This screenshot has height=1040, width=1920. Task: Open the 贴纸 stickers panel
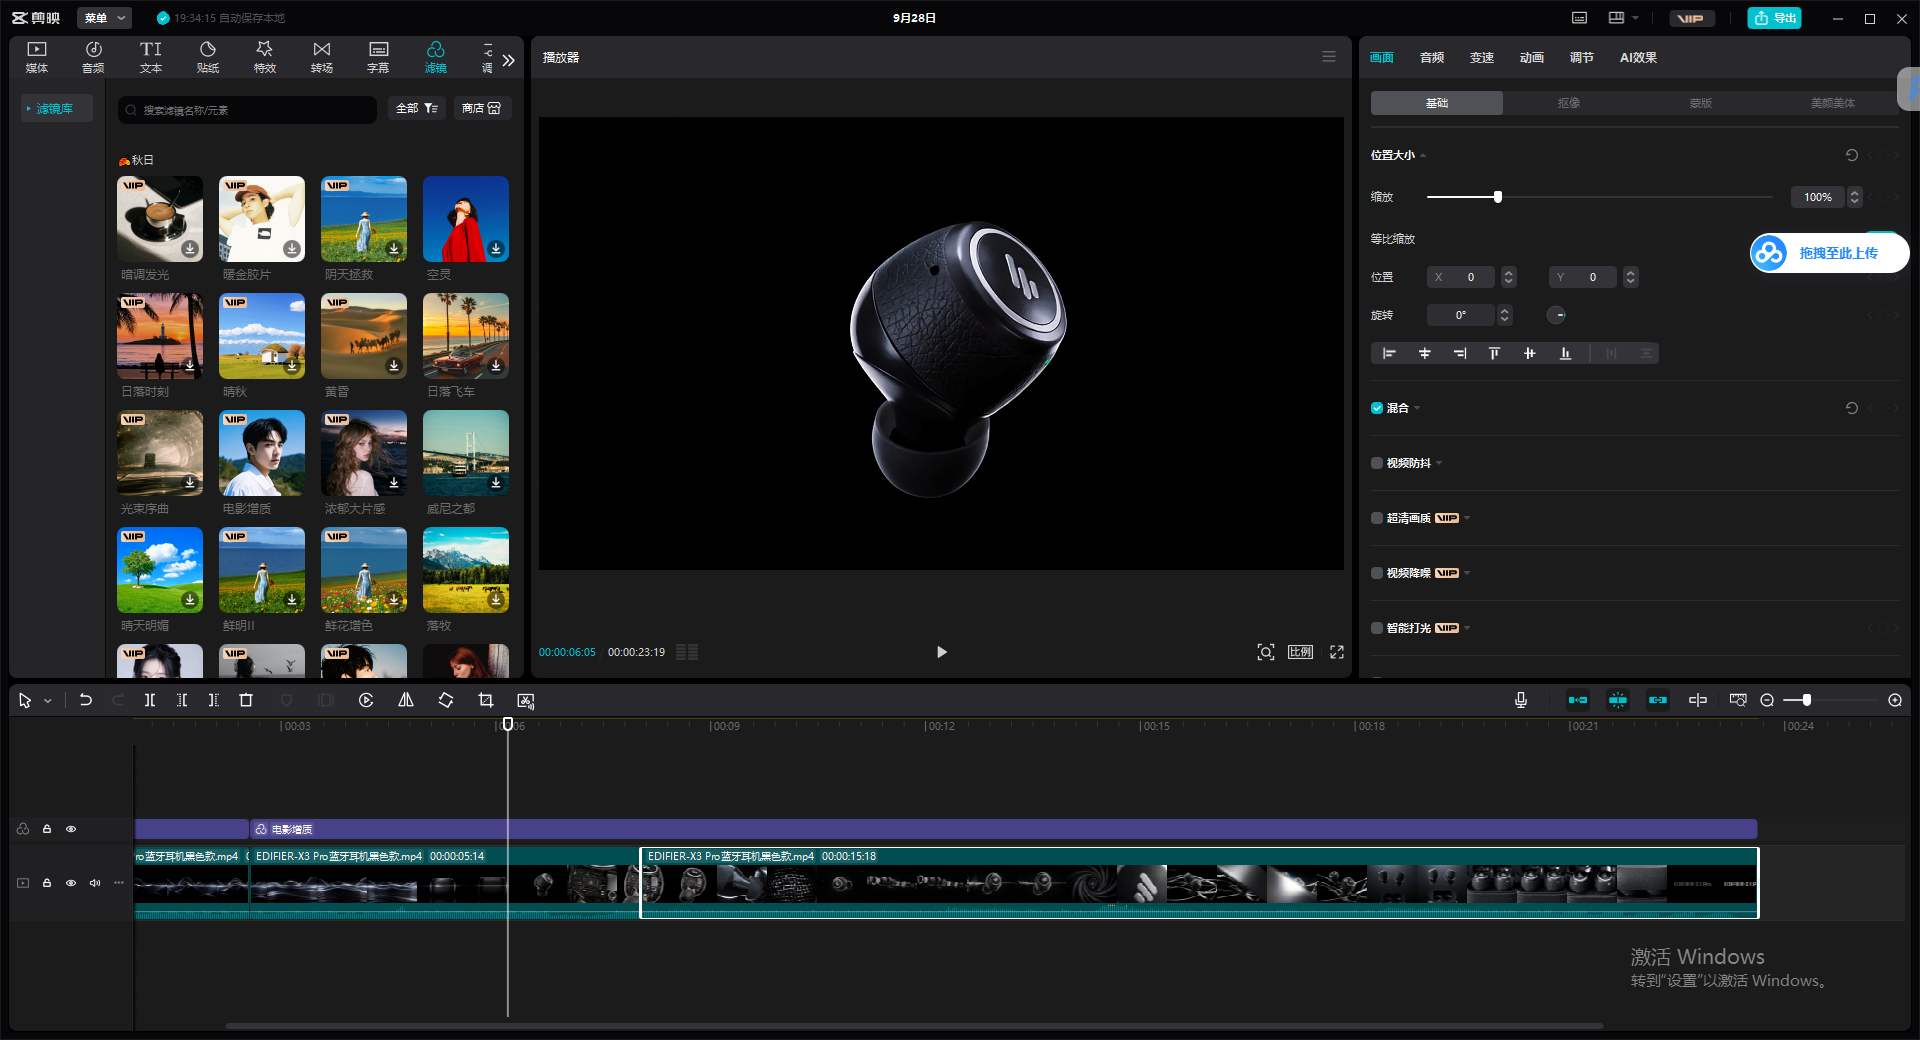(x=208, y=57)
